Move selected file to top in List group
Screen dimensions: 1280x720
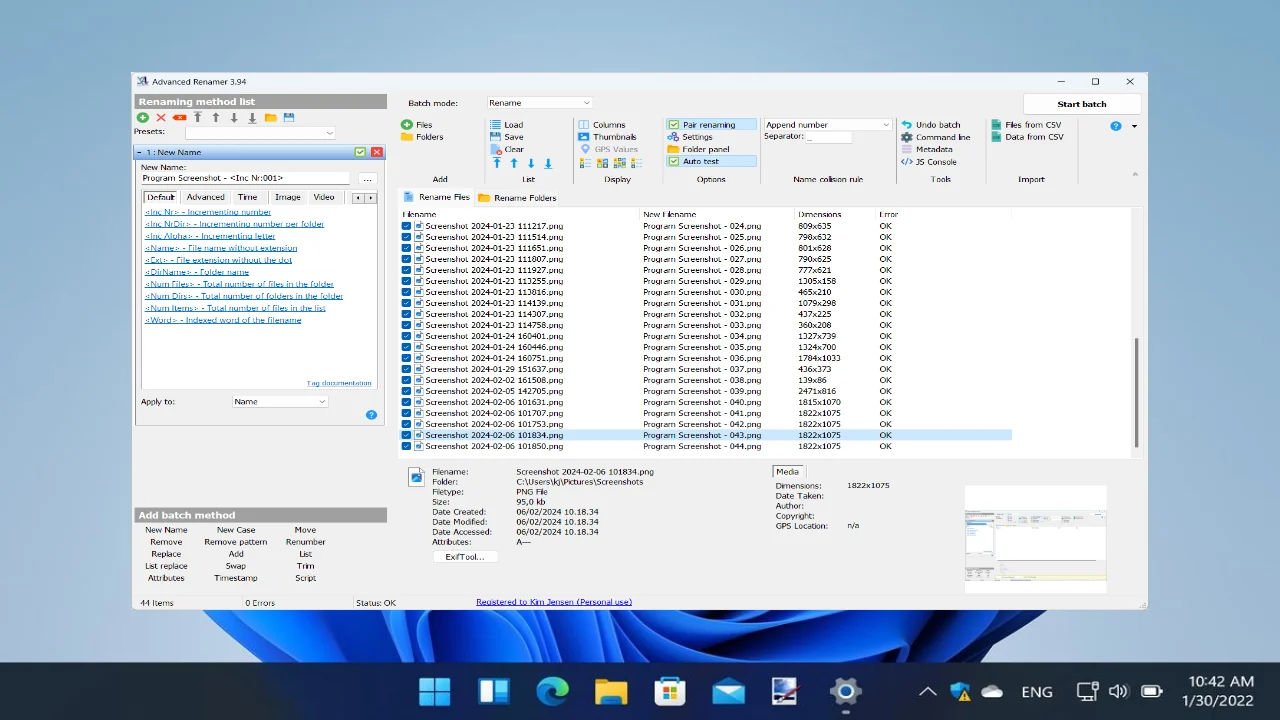pos(497,163)
